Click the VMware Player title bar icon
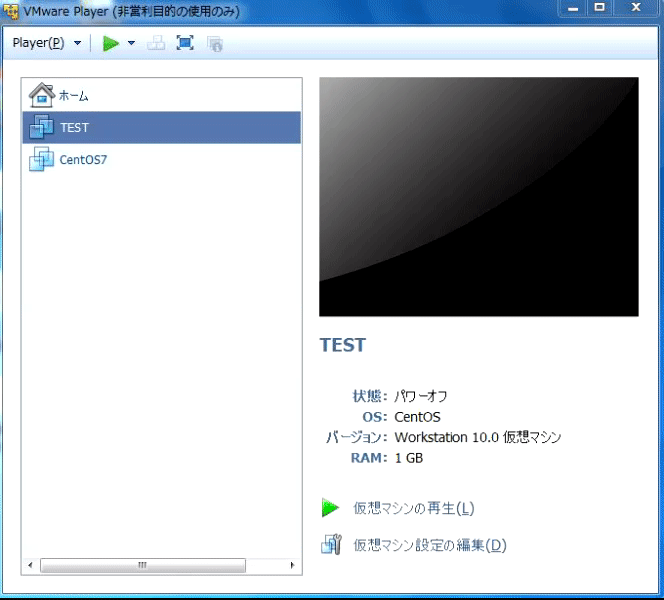This screenshot has width=664, height=600. click(11, 11)
